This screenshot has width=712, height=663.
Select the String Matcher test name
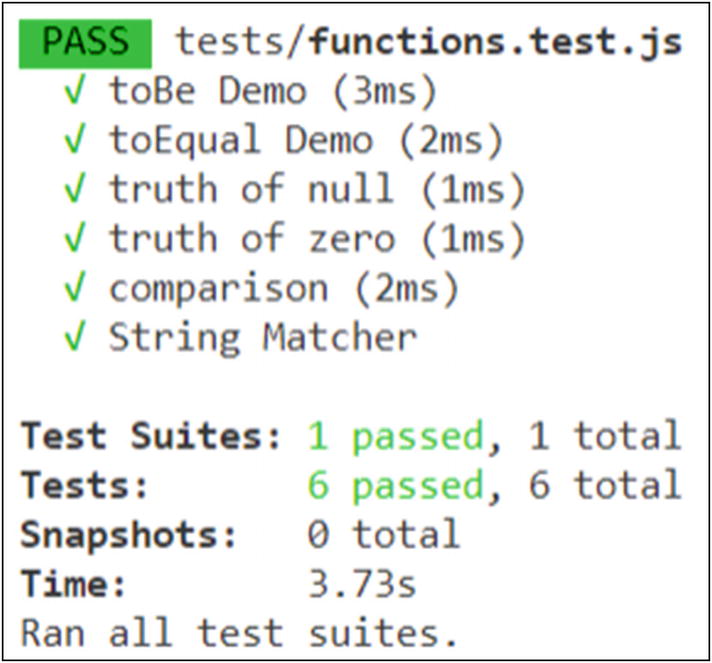(x=262, y=337)
